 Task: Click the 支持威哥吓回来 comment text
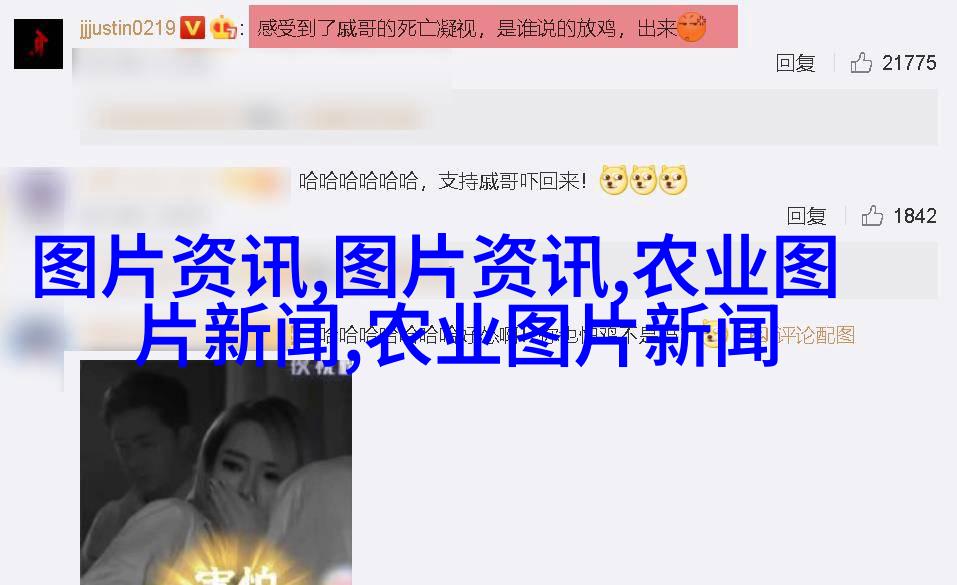pyautogui.click(x=511, y=181)
